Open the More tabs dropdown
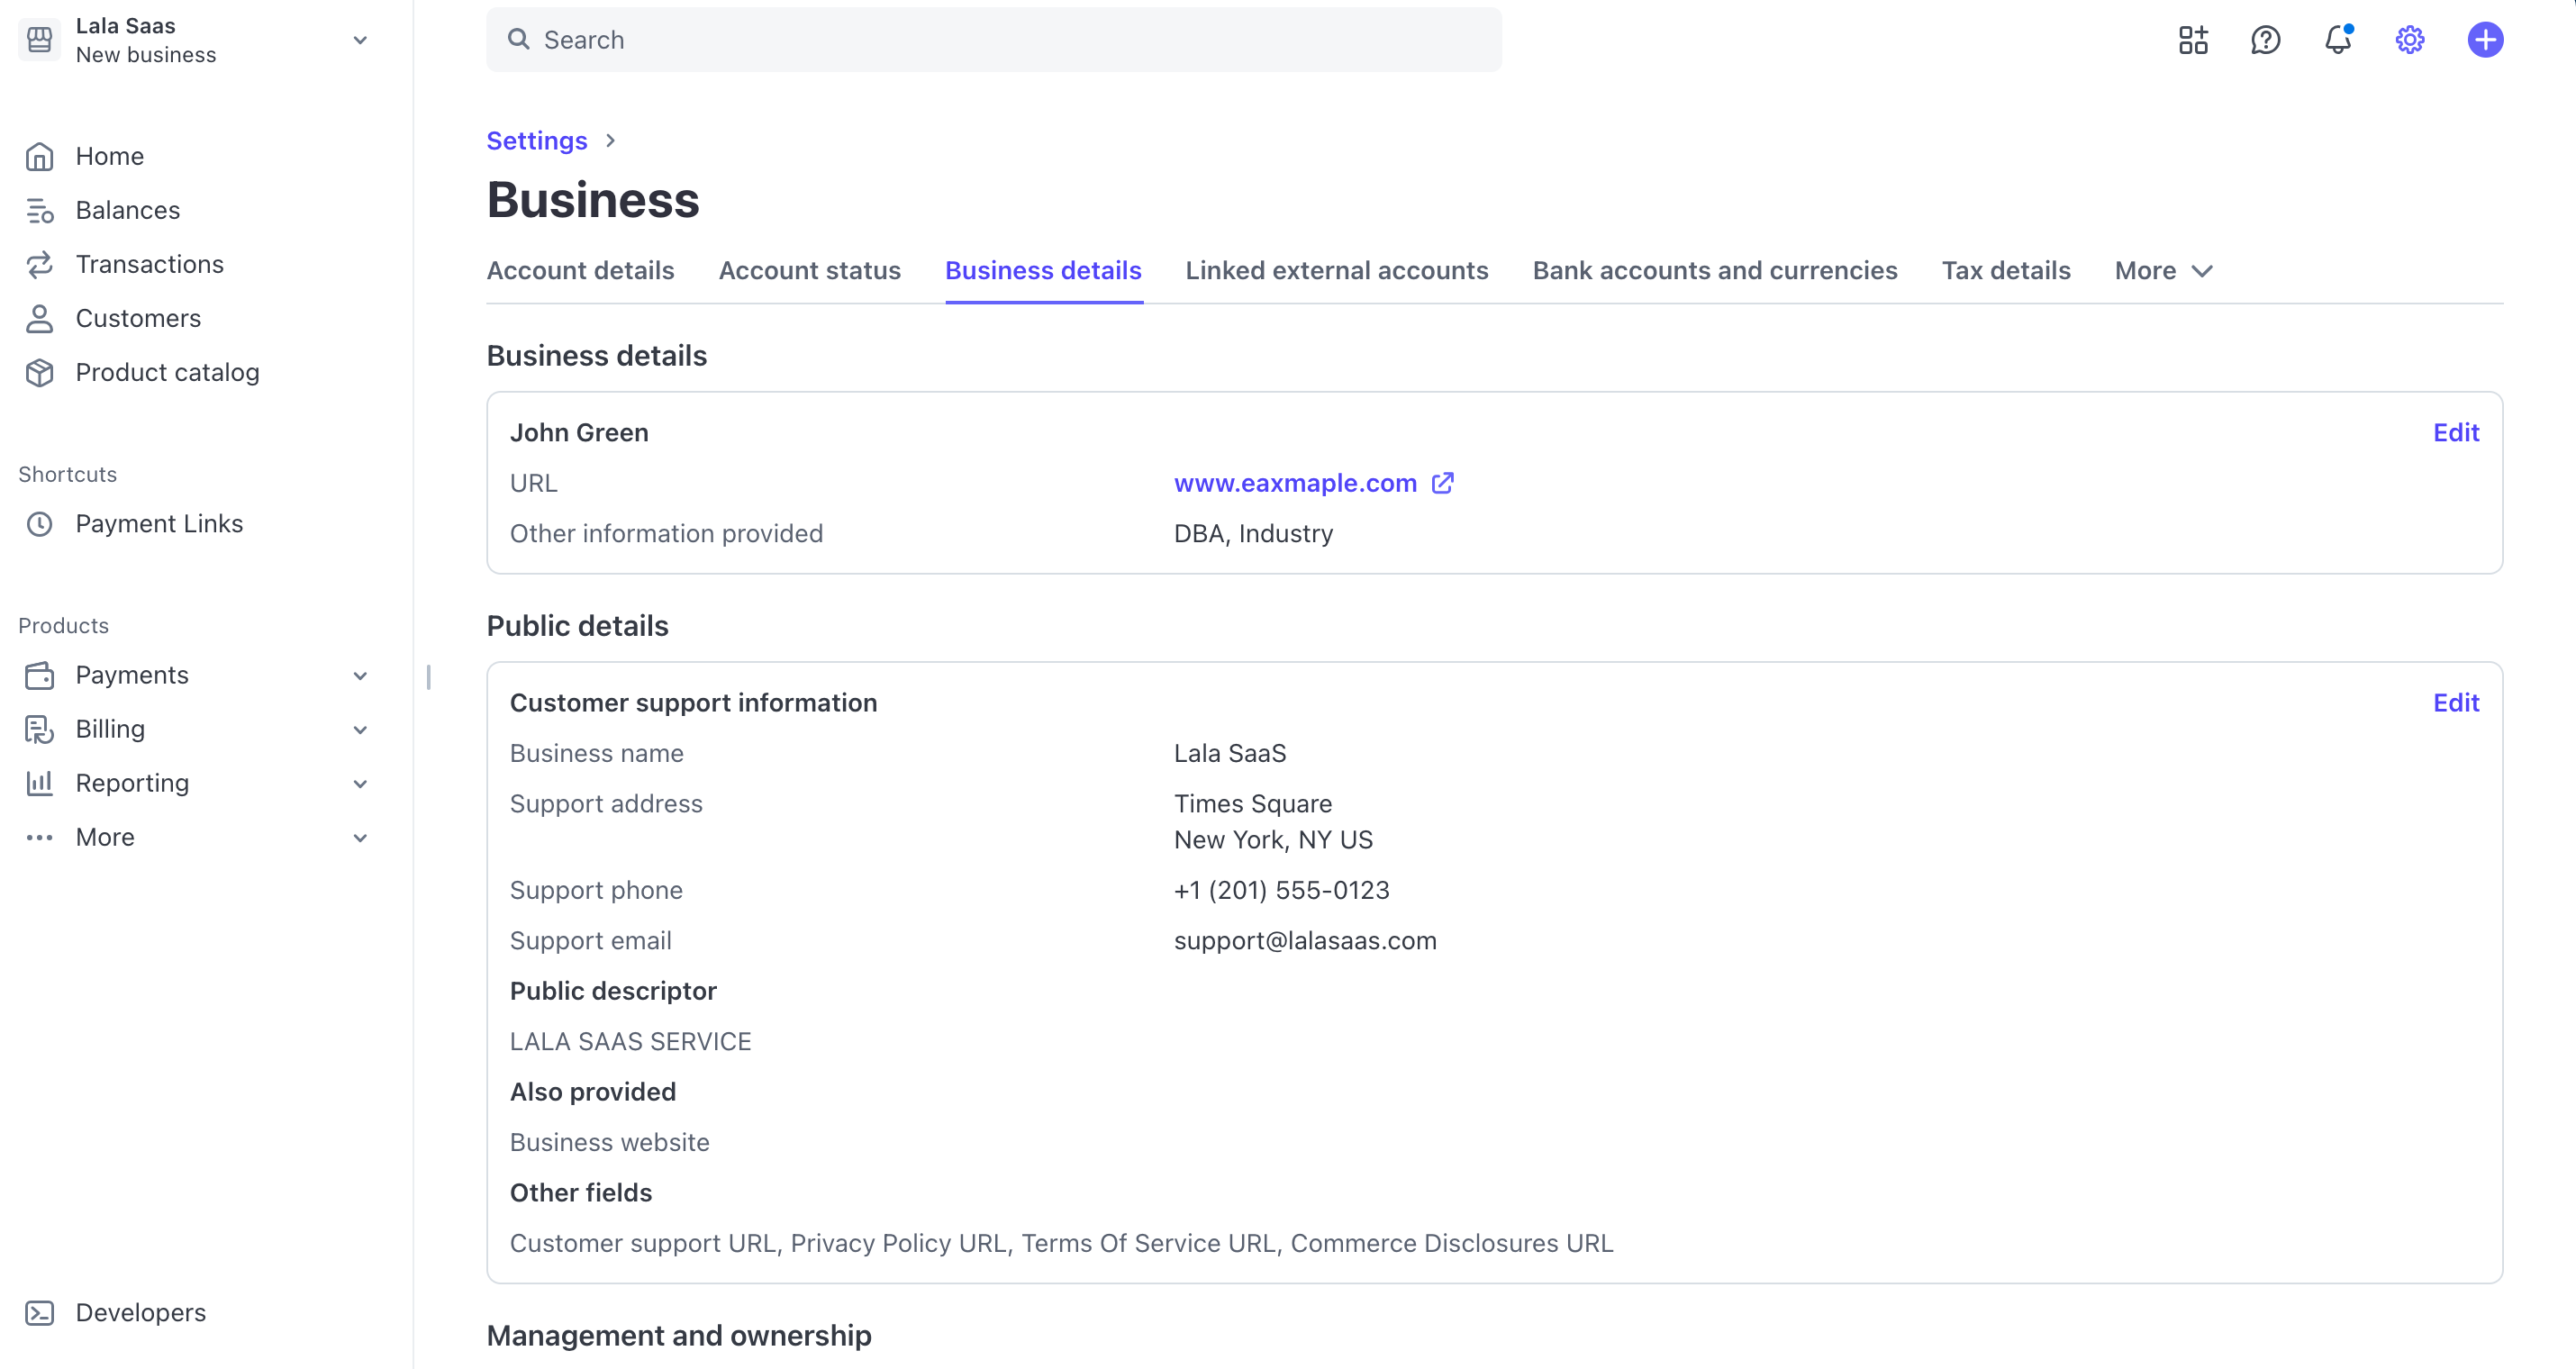 tap(2163, 270)
